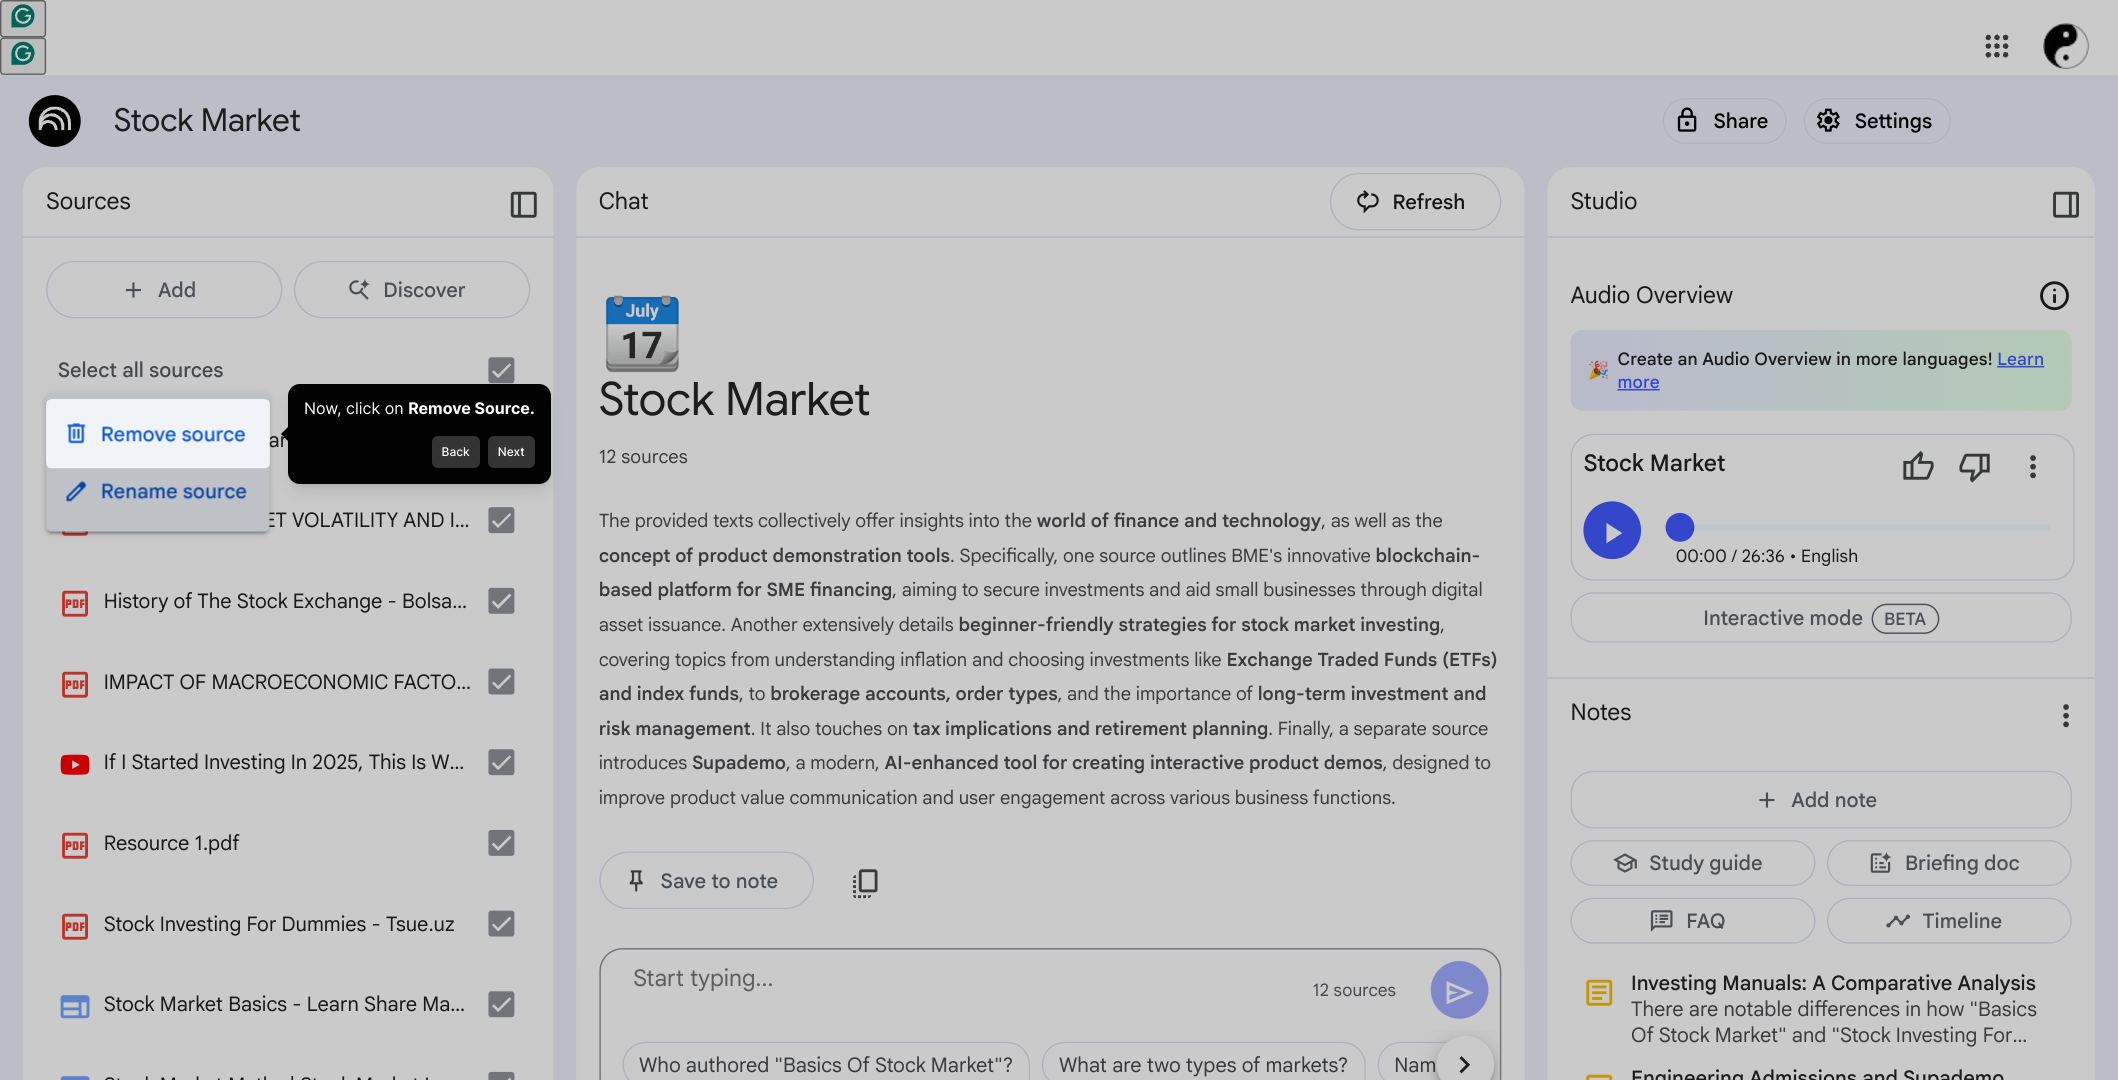2118x1080 pixels.
Task: Click doc icon of Stock Market Basics source
Action: 75,1006
